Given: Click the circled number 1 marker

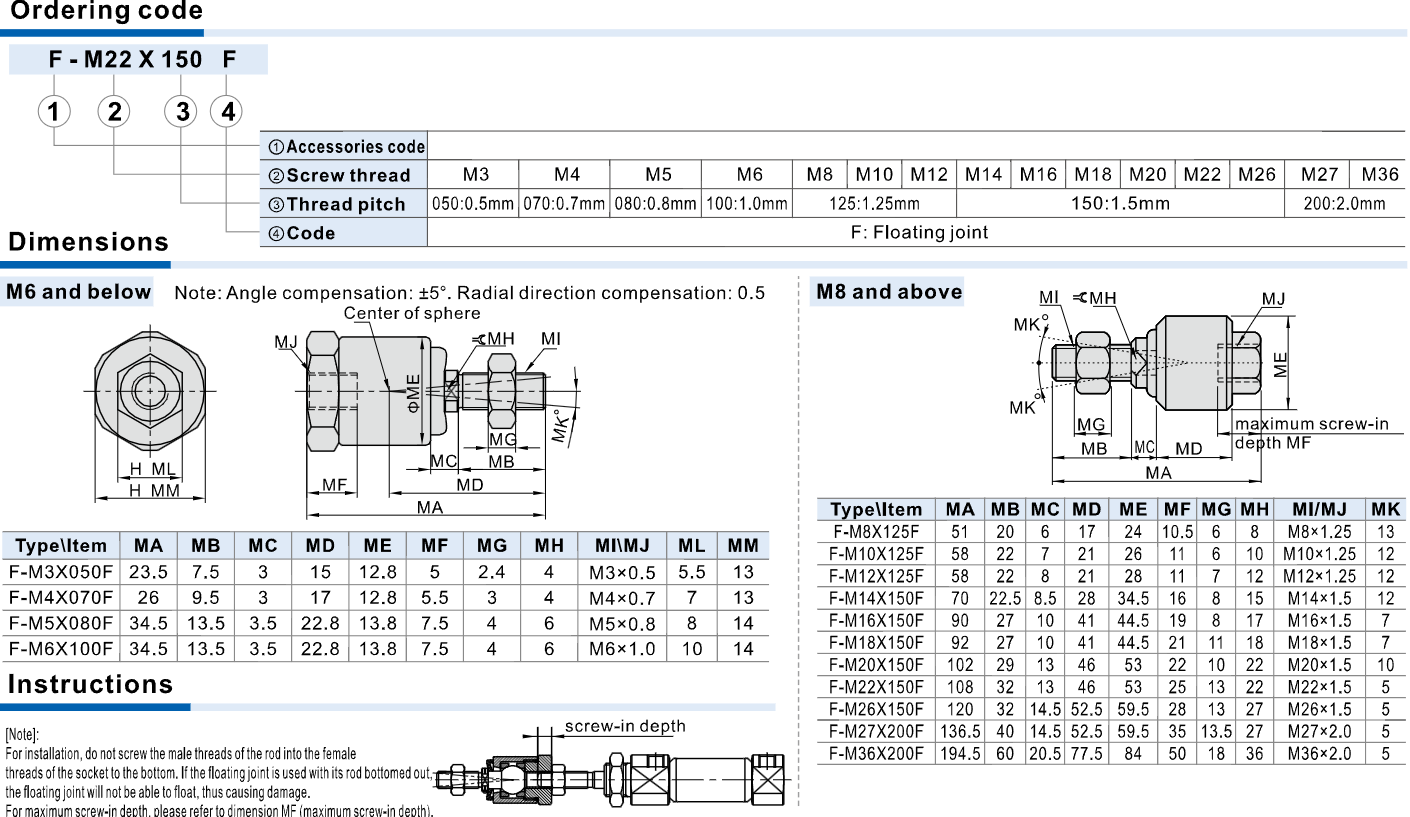Looking at the screenshot, I should 54,111.
